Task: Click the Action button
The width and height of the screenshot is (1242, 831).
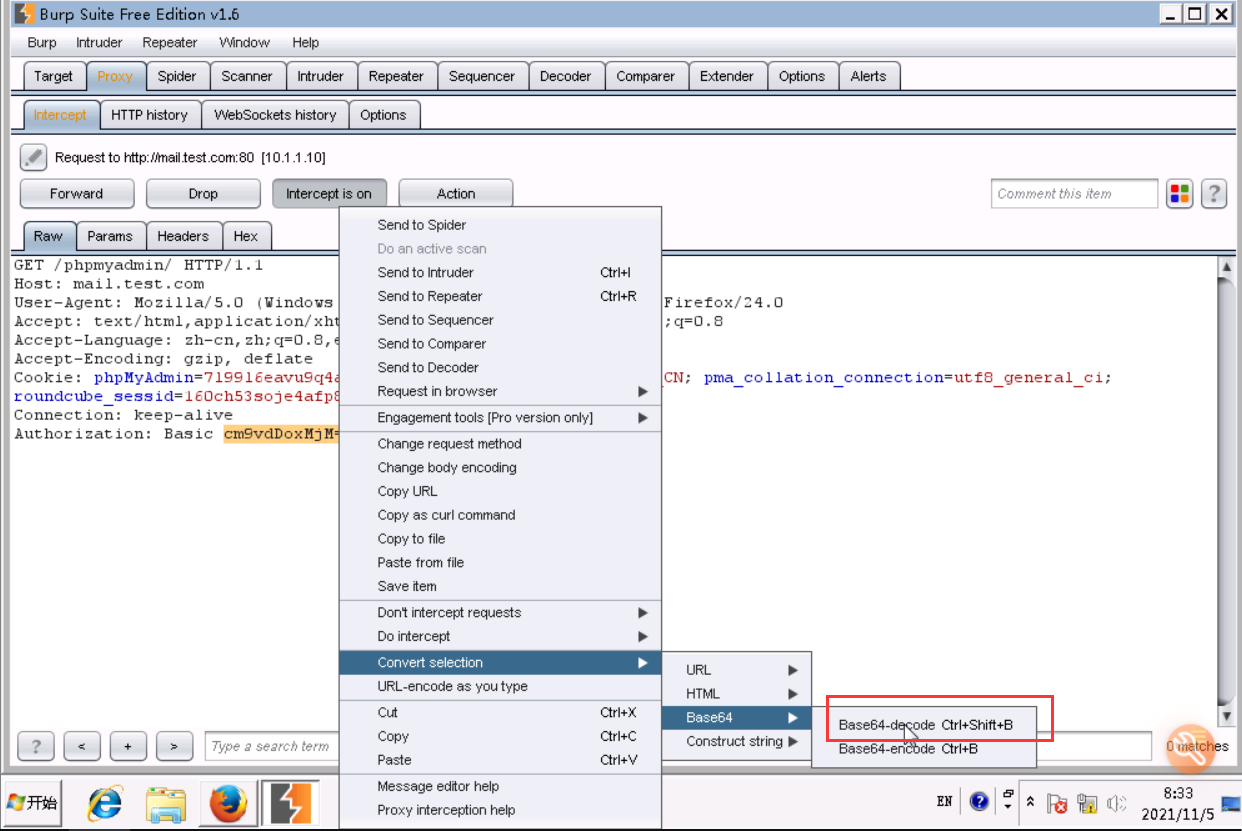Action: (x=456, y=194)
